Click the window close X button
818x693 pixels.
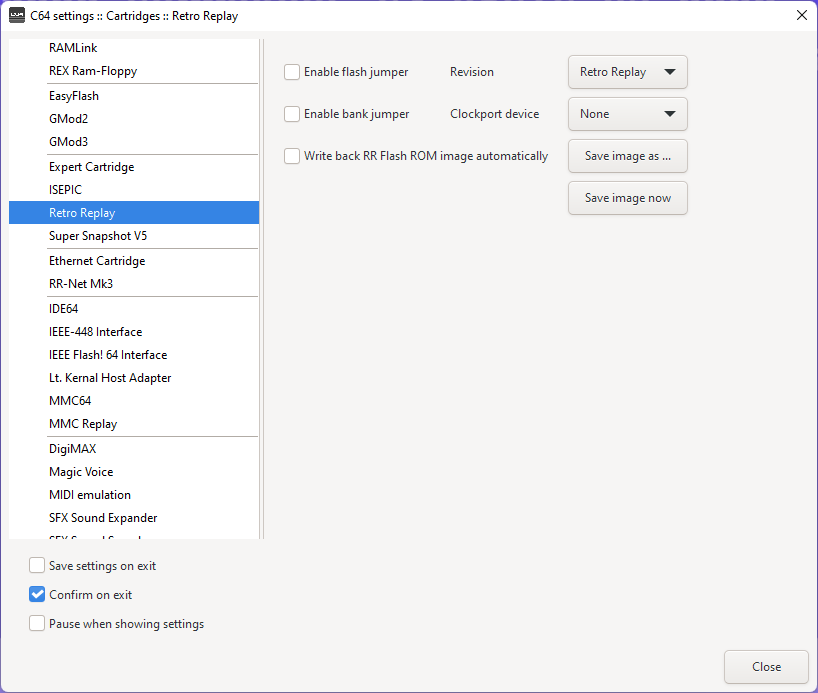[x=802, y=15]
